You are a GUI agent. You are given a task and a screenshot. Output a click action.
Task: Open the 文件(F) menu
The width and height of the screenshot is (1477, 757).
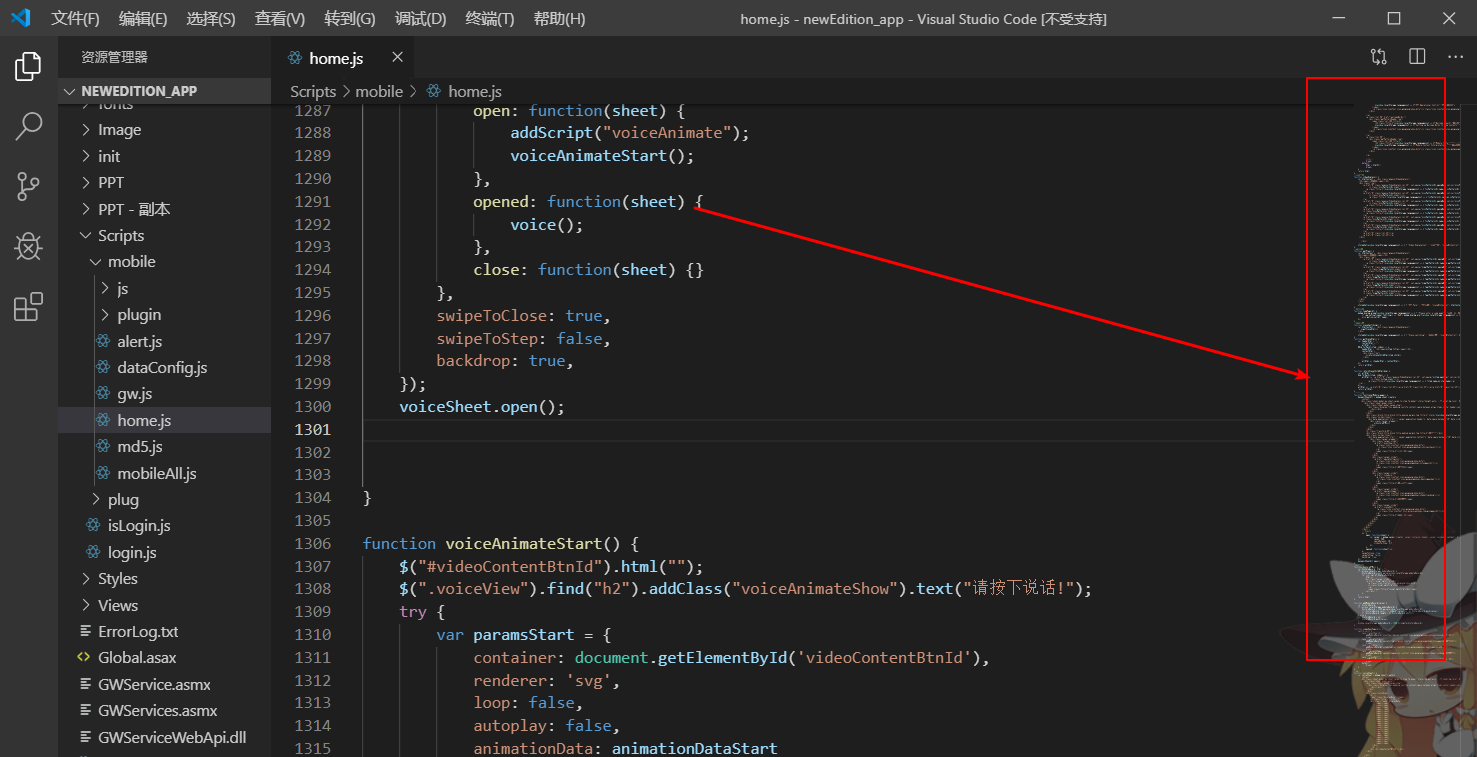(x=76, y=19)
